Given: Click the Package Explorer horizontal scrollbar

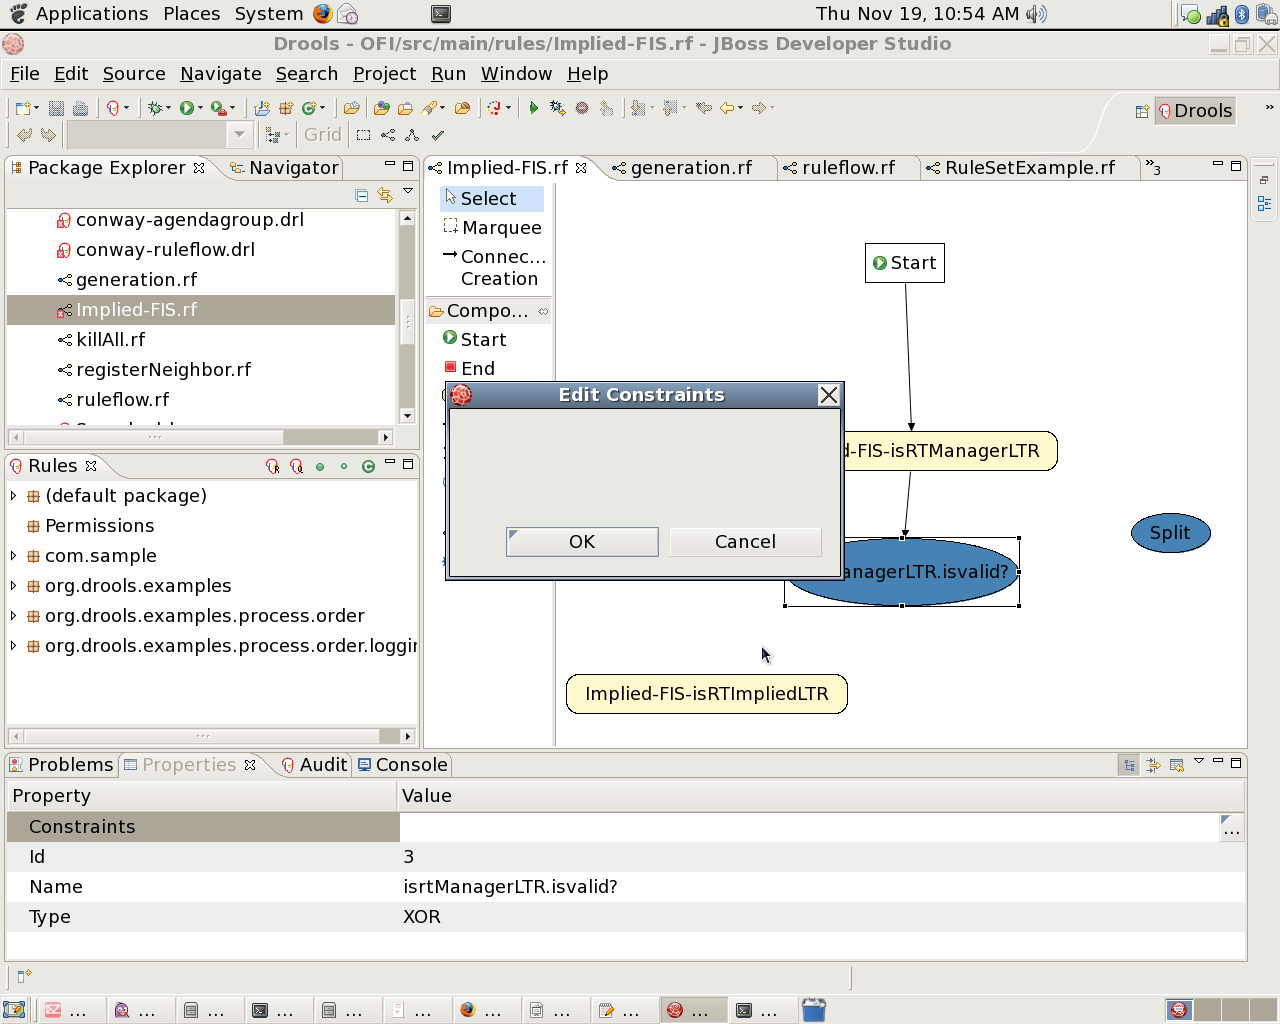Looking at the screenshot, I should tap(155, 437).
